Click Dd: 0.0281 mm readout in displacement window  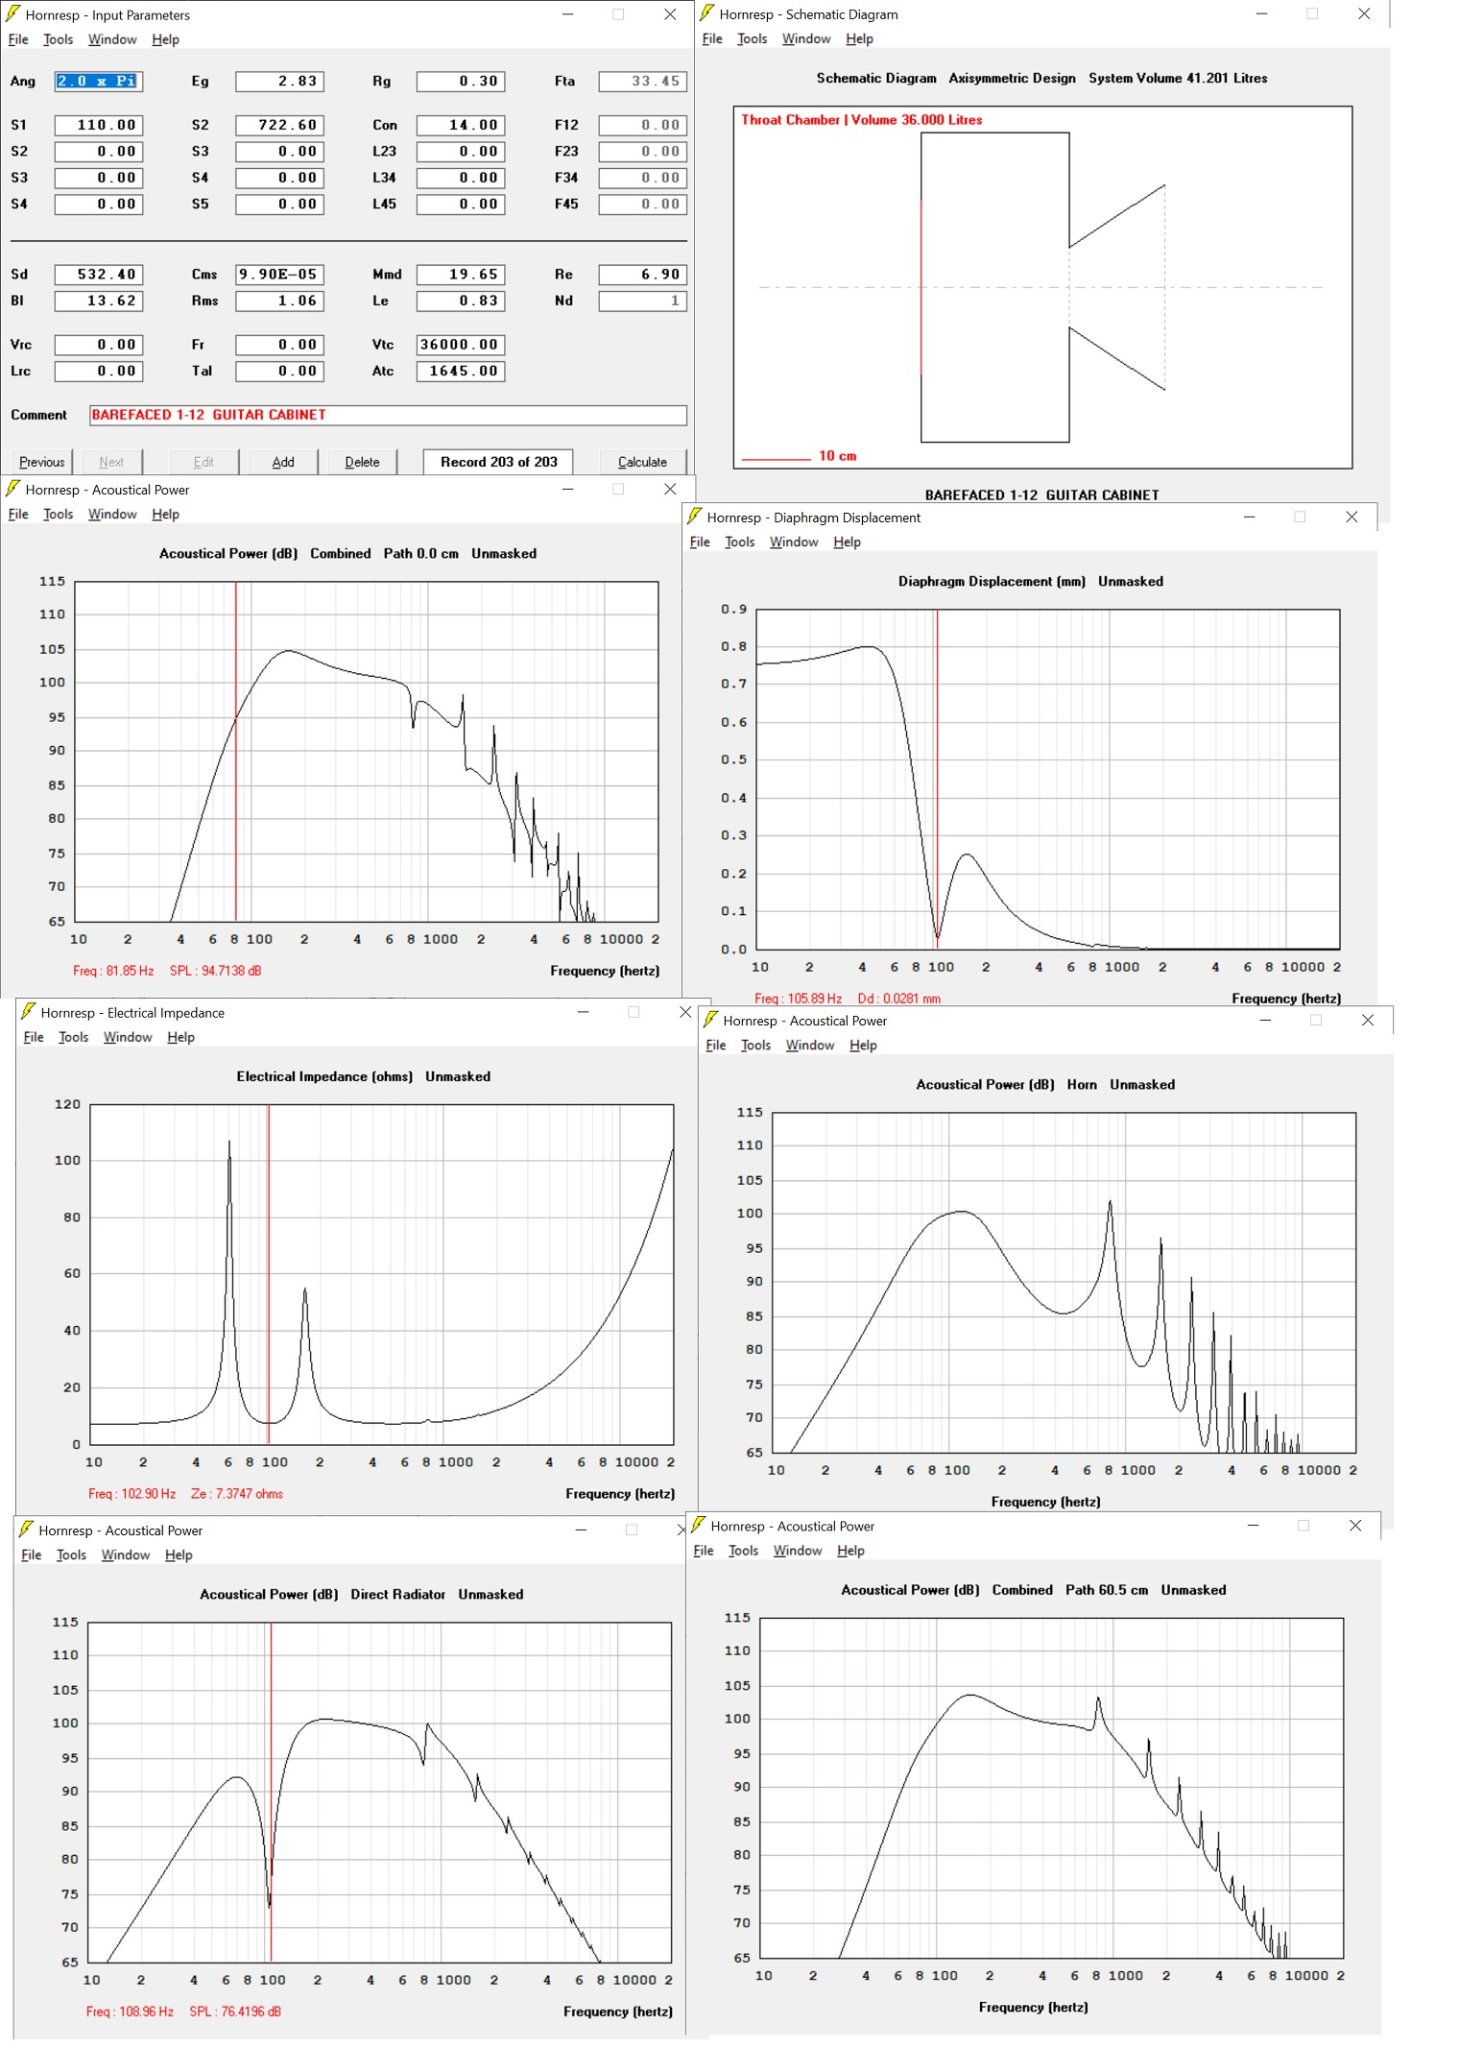[899, 998]
